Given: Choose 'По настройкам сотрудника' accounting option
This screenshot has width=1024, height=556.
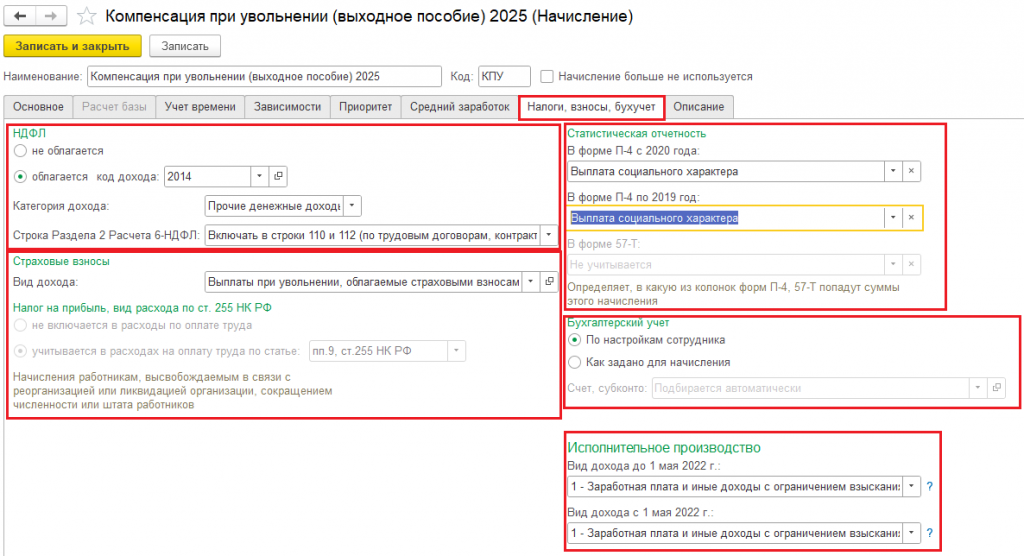Looking at the screenshot, I should click(x=574, y=340).
